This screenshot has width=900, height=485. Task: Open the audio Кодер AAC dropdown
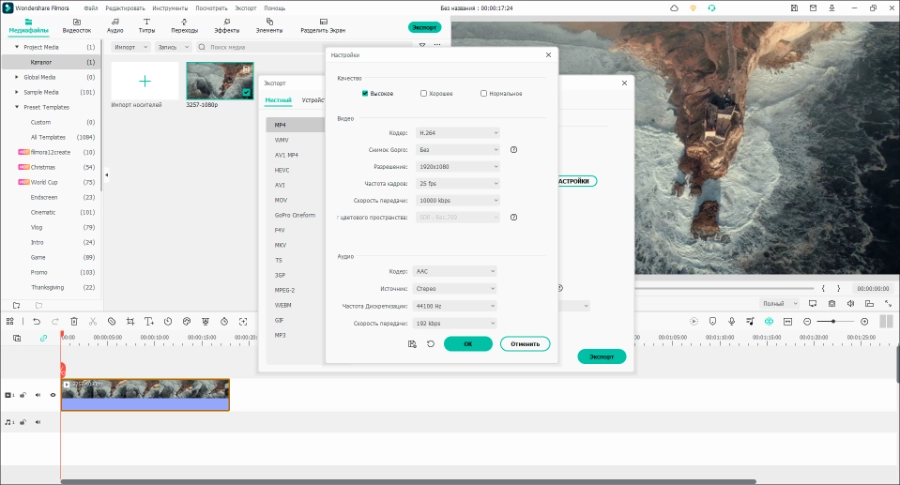[x=455, y=271]
